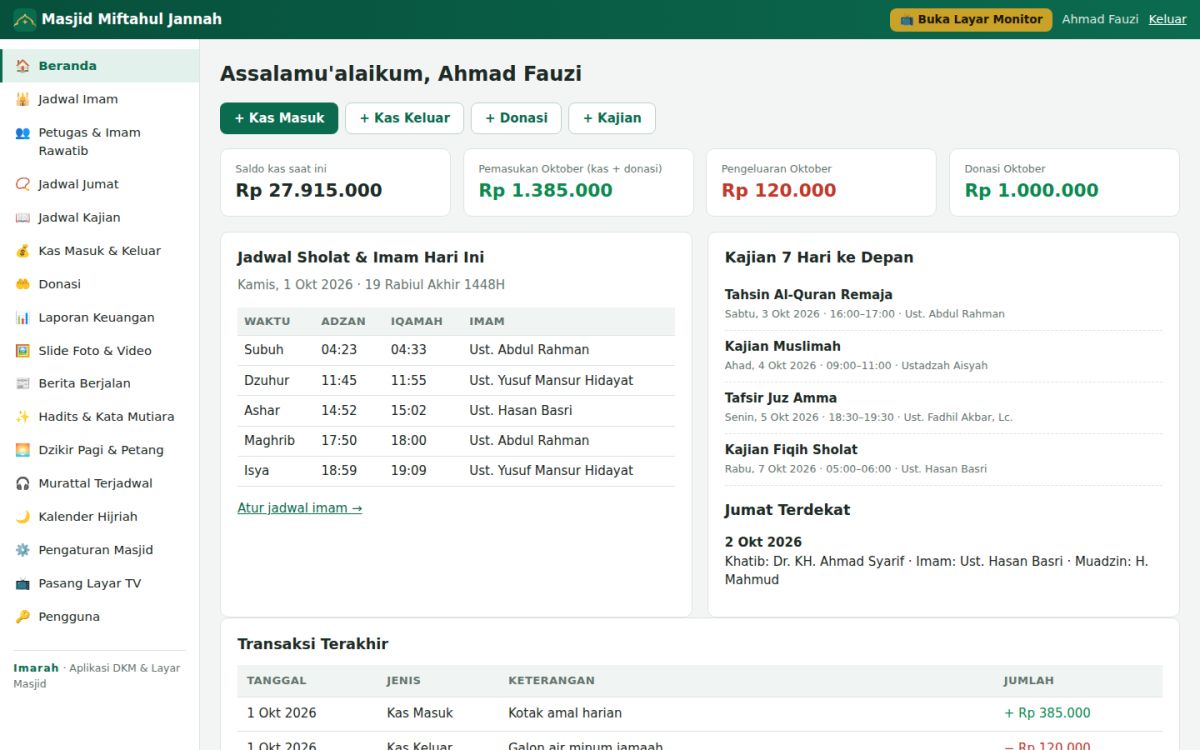Navigate to Jadwal Kajian
This screenshot has width=1200, height=750.
coord(99,217)
